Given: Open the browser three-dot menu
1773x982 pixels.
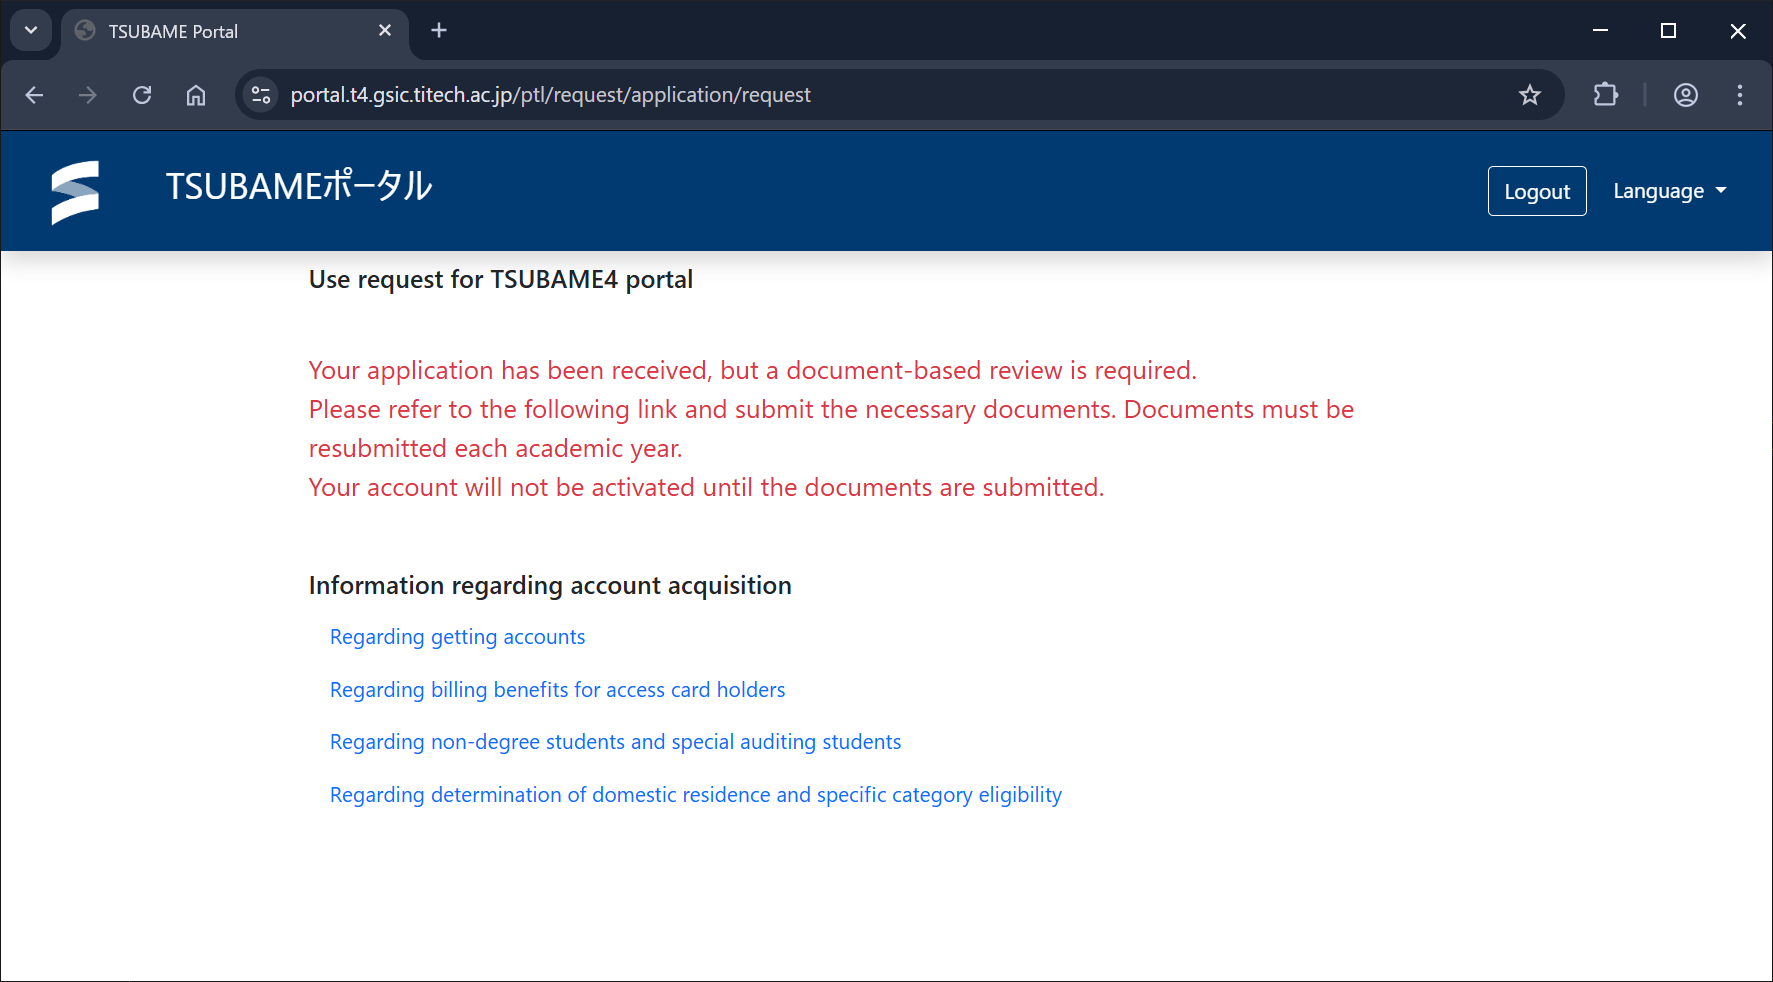Looking at the screenshot, I should [x=1740, y=95].
